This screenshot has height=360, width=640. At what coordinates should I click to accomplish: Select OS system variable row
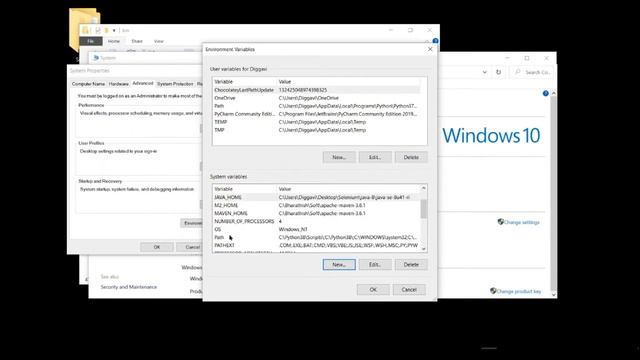[317, 229]
